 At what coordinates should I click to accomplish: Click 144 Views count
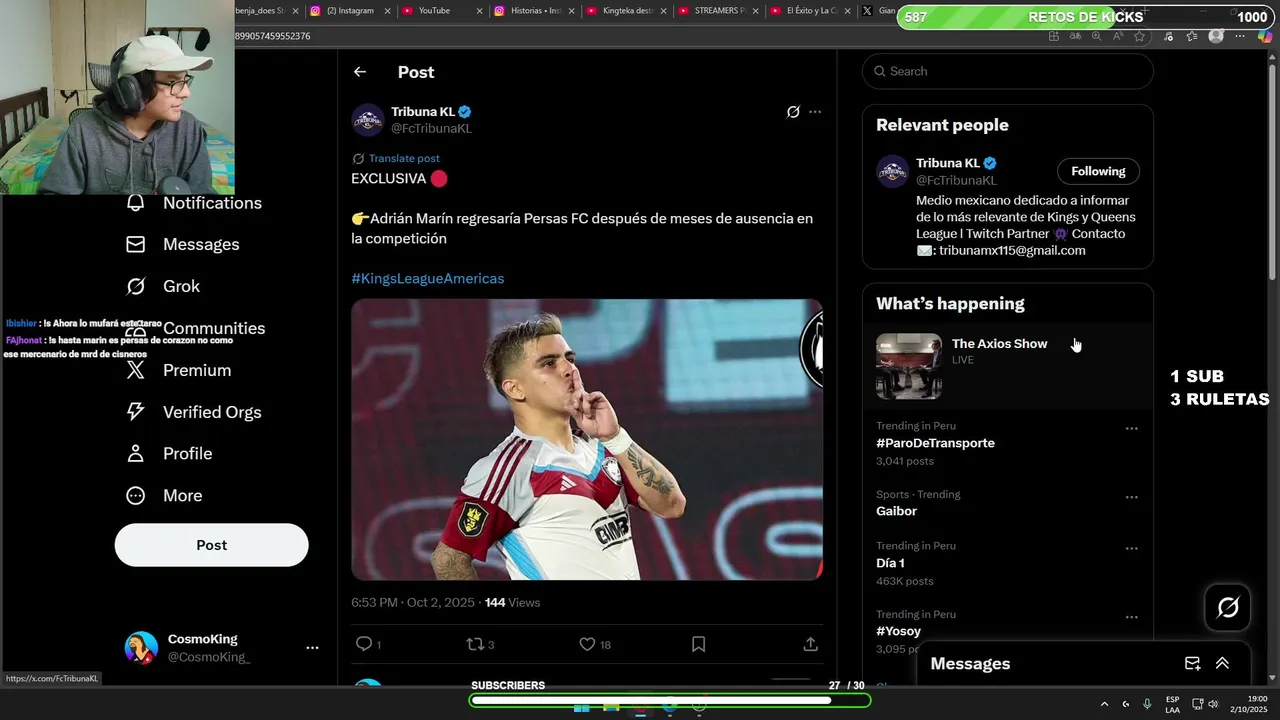pos(512,603)
